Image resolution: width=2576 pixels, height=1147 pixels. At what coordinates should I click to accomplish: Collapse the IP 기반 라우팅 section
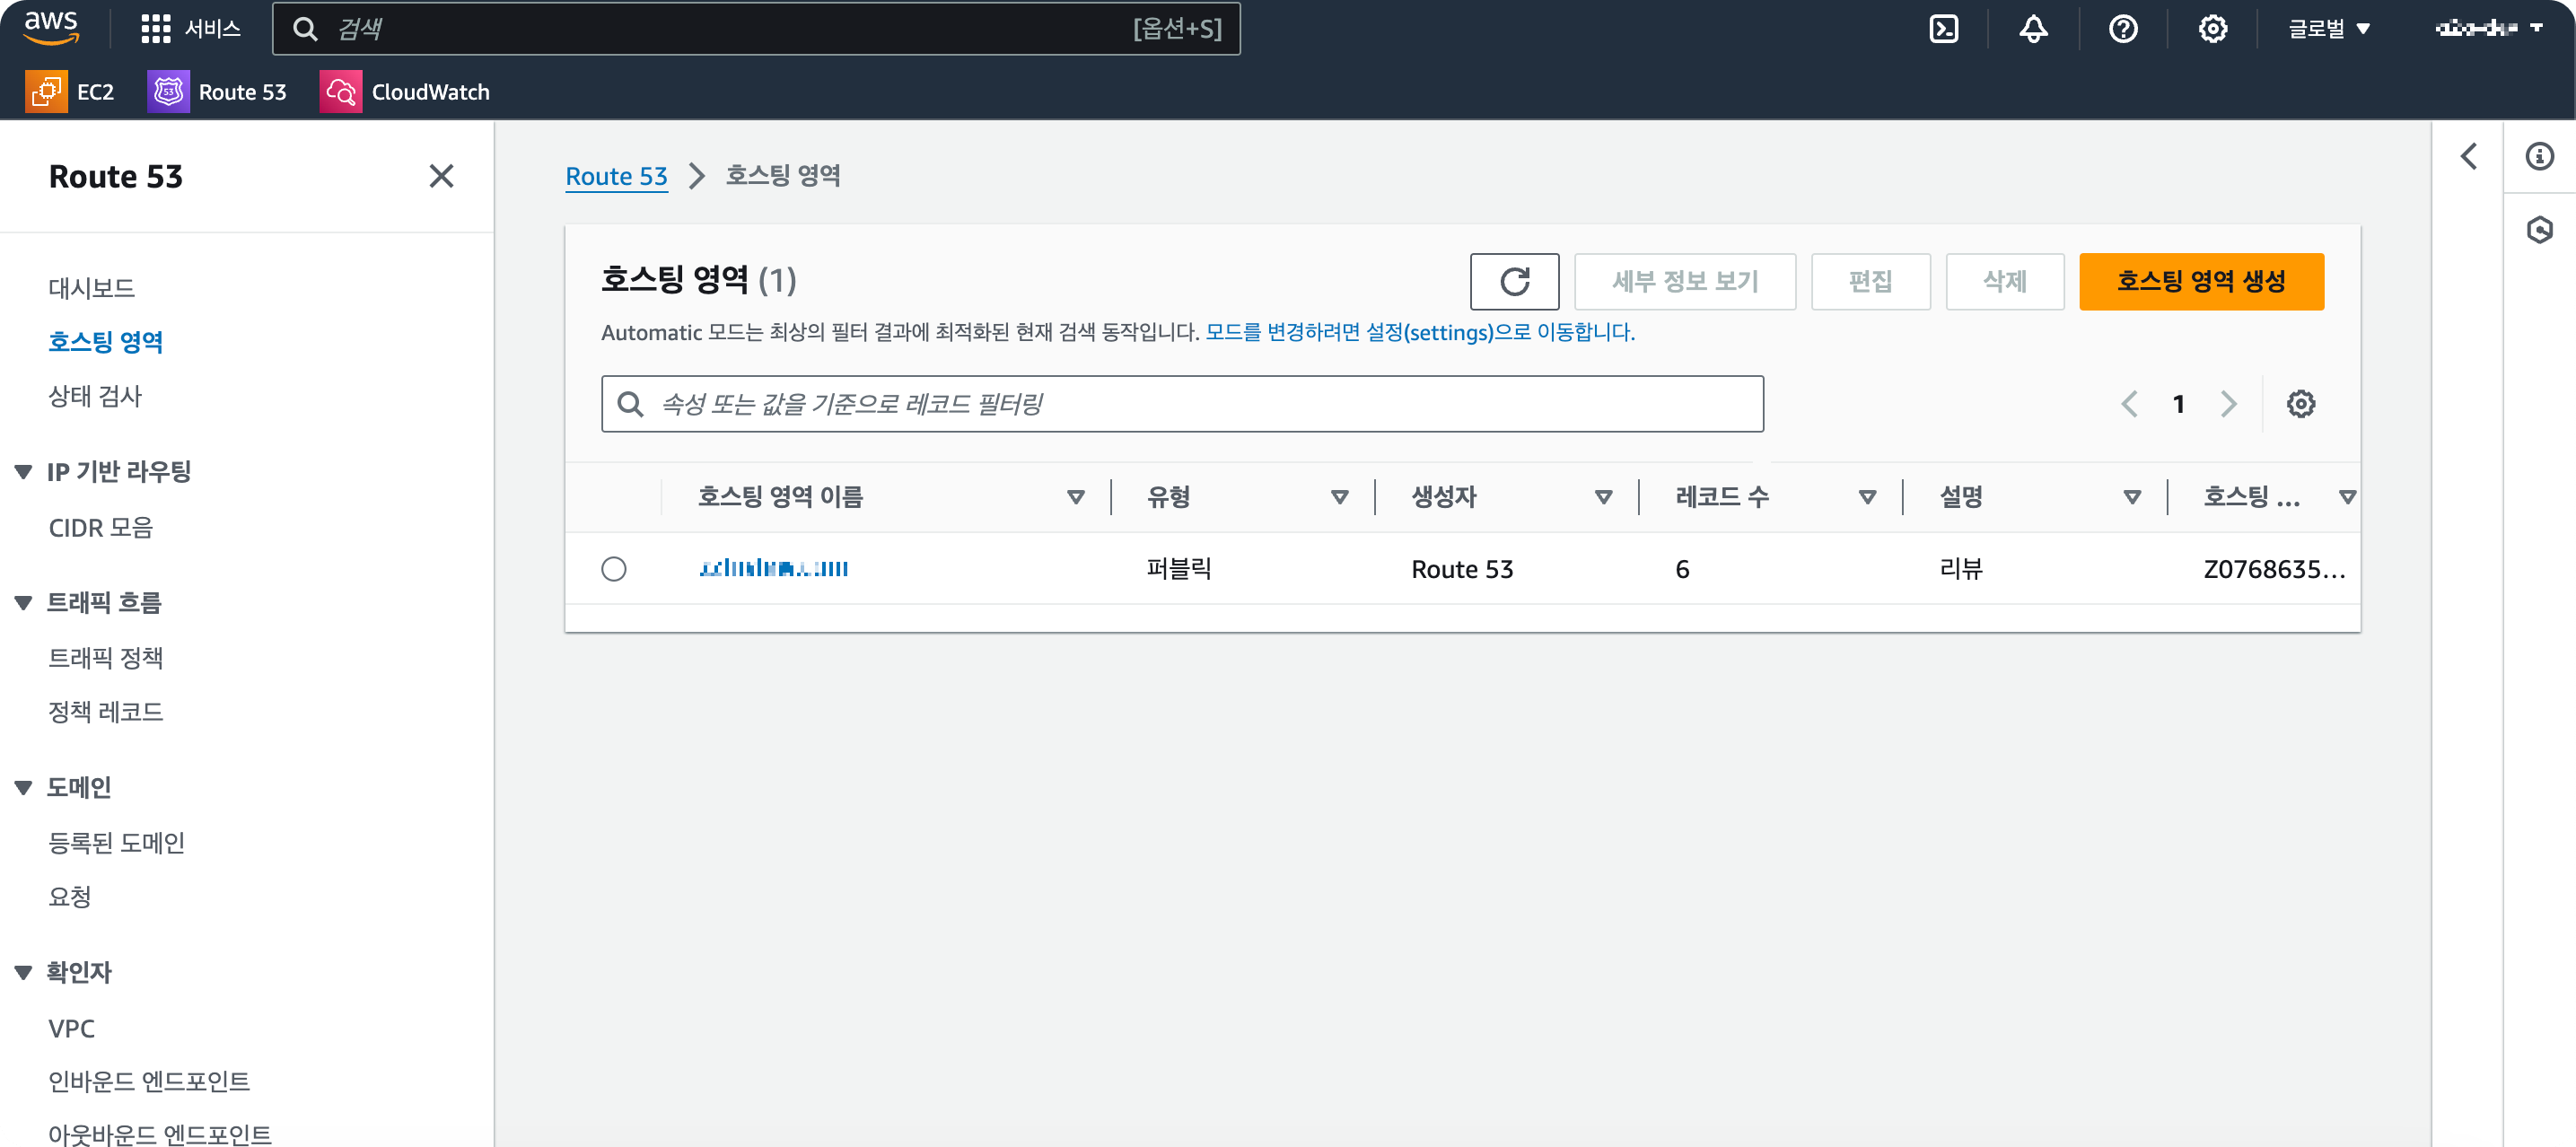point(24,471)
